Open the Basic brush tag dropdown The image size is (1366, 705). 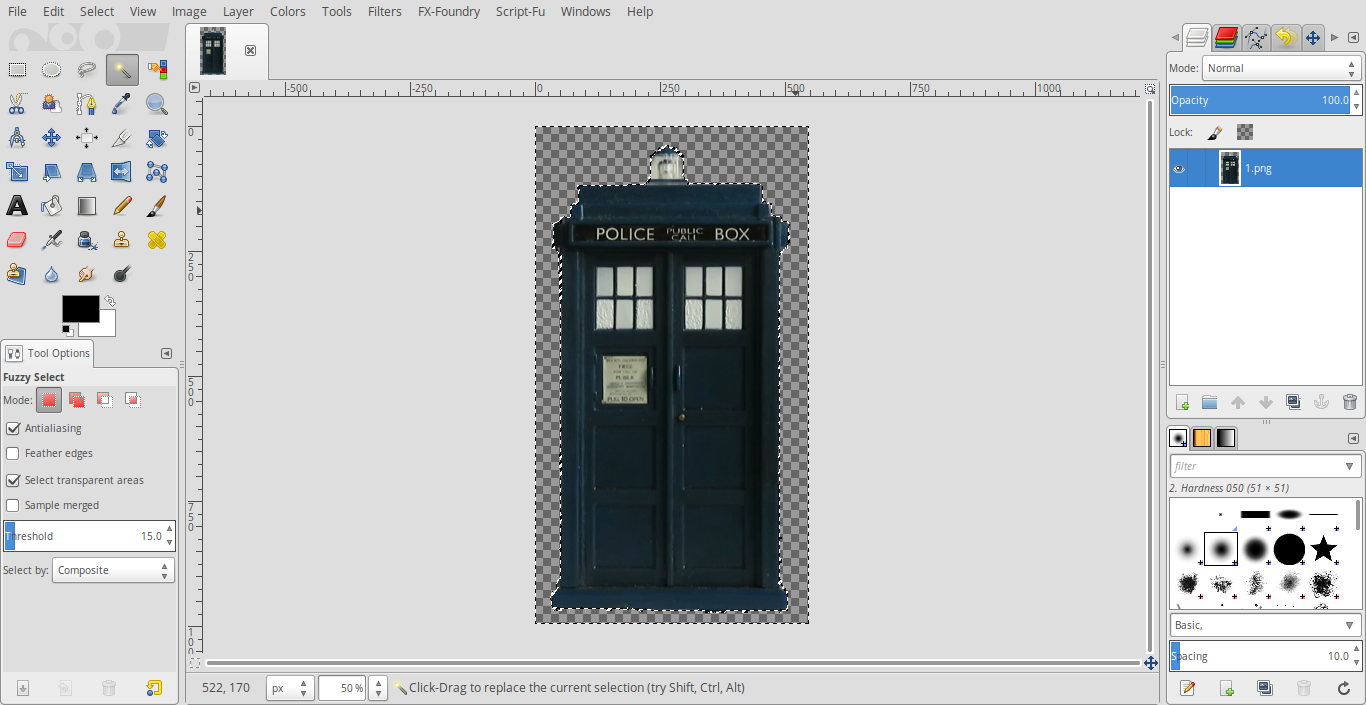pos(1265,625)
